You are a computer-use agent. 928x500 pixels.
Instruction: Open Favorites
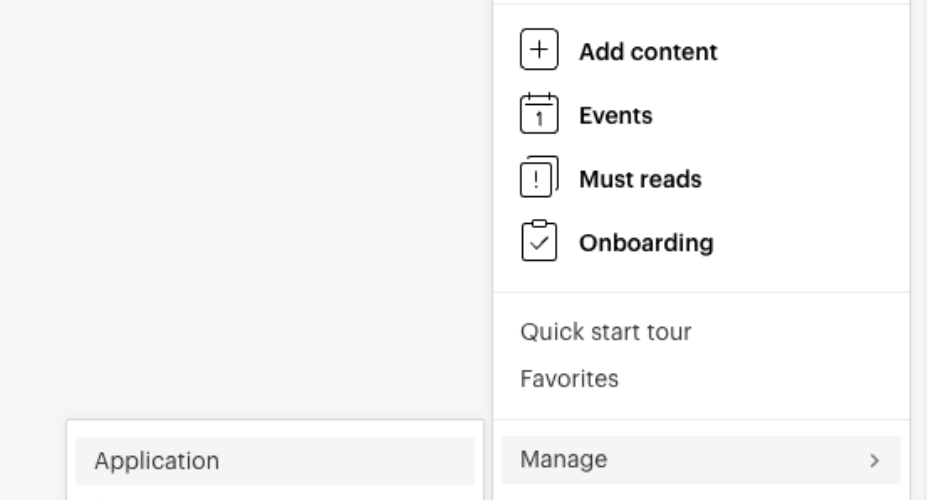569,379
